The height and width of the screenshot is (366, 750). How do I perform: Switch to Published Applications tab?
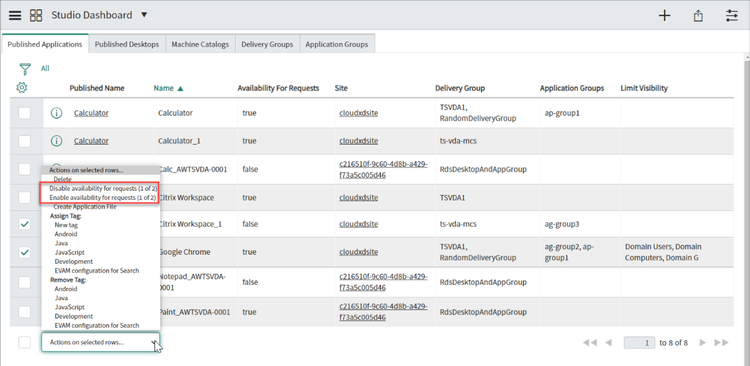(x=45, y=44)
